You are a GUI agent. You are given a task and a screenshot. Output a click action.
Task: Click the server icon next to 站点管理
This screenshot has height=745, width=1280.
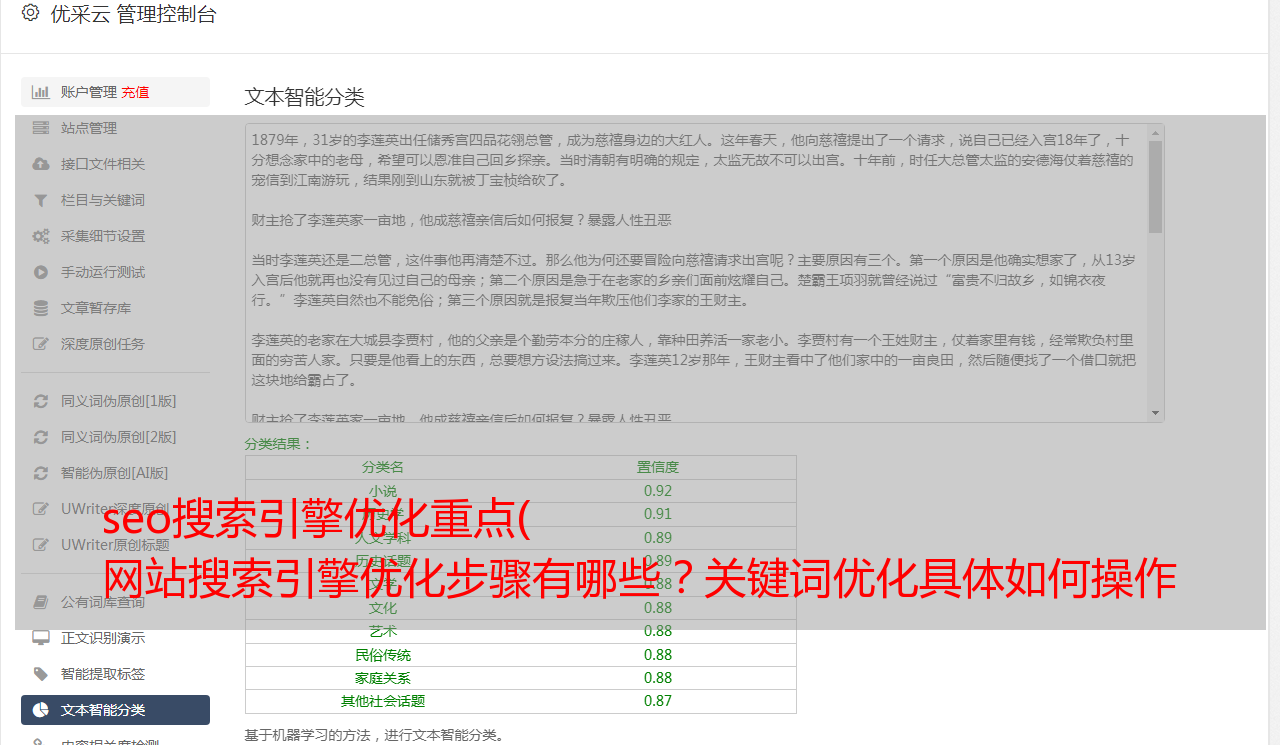pos(41,128)
